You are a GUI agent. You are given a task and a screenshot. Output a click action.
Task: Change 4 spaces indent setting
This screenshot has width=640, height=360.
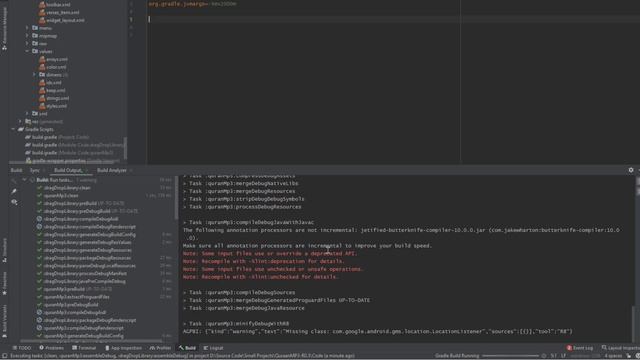[x=613, y=356]
